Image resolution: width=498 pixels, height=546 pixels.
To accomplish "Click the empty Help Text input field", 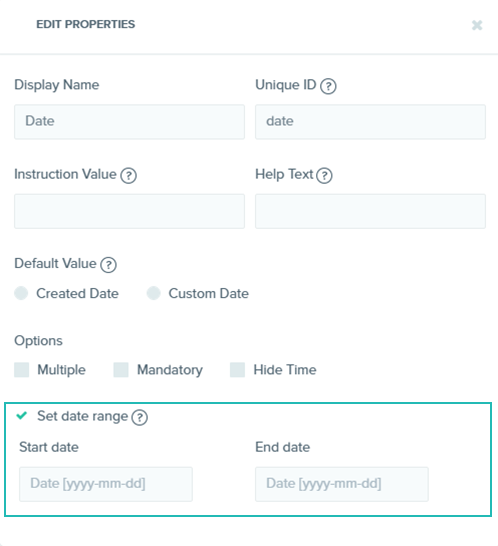I will (370, 211).
